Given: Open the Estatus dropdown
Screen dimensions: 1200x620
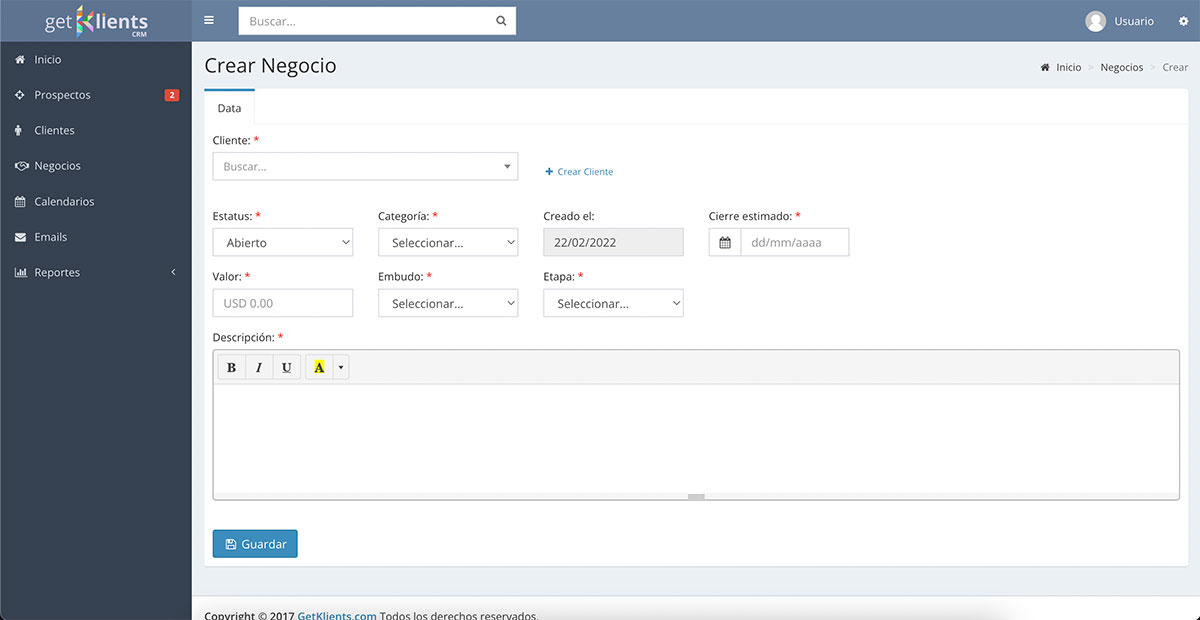Looking at the screenshot, I should pyautogui.click(x=283, y=243).
